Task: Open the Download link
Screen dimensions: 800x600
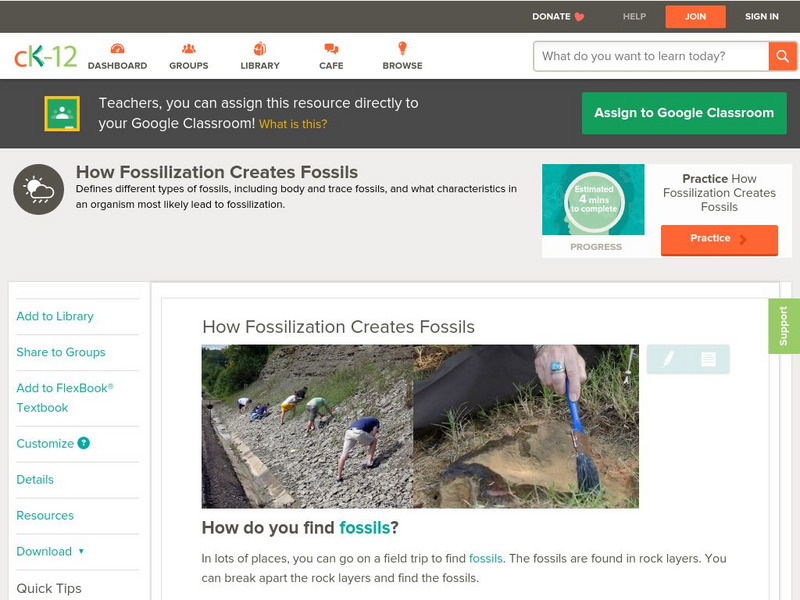Action: coord(44,552)
